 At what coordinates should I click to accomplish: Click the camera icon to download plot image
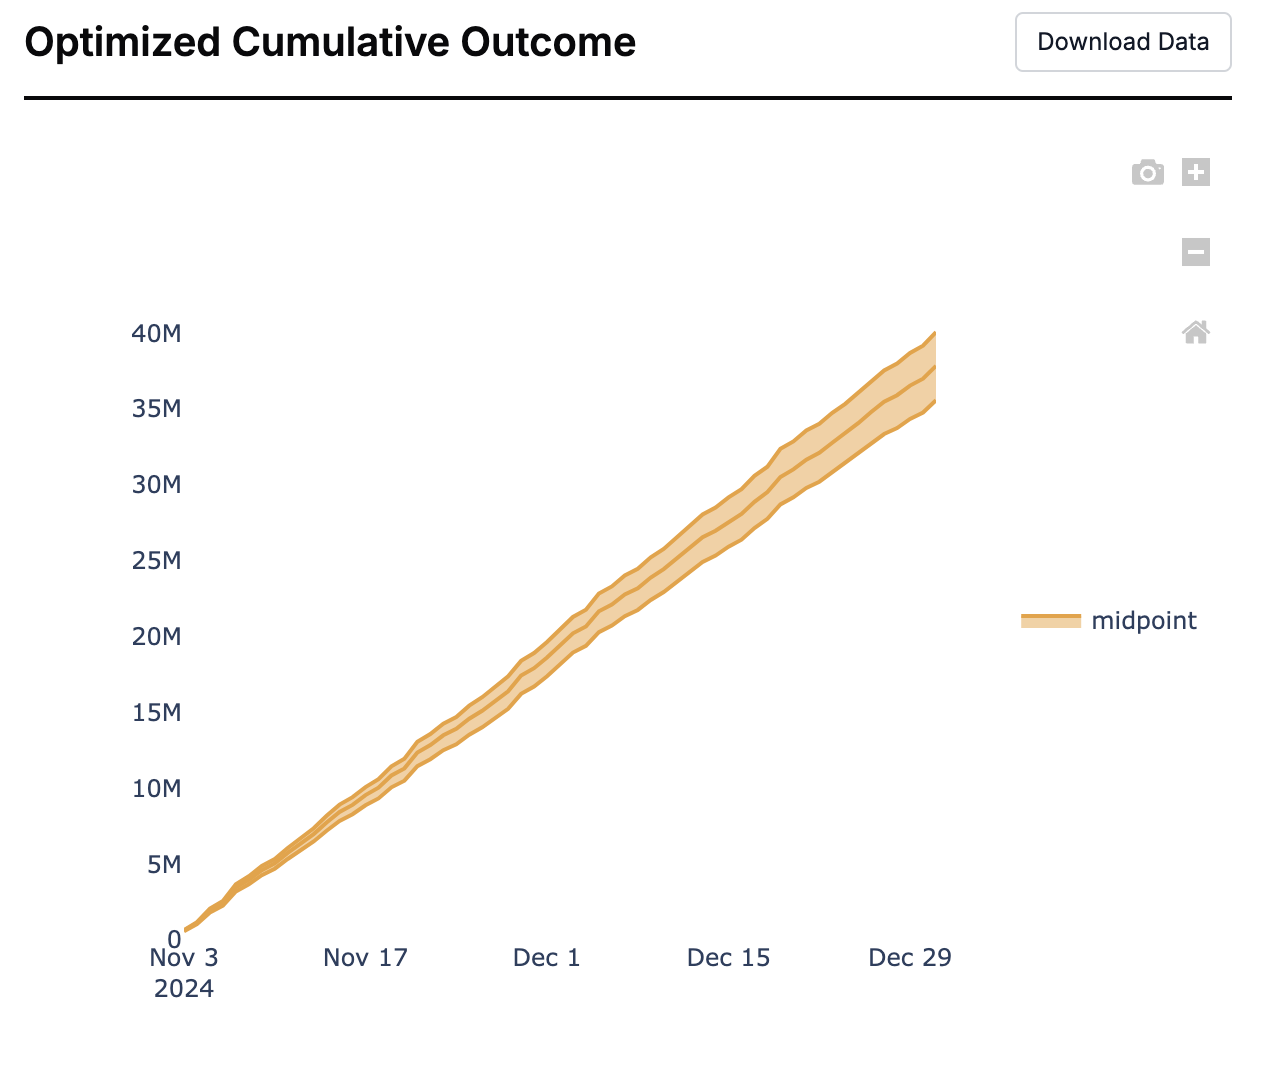(1147, 173)
